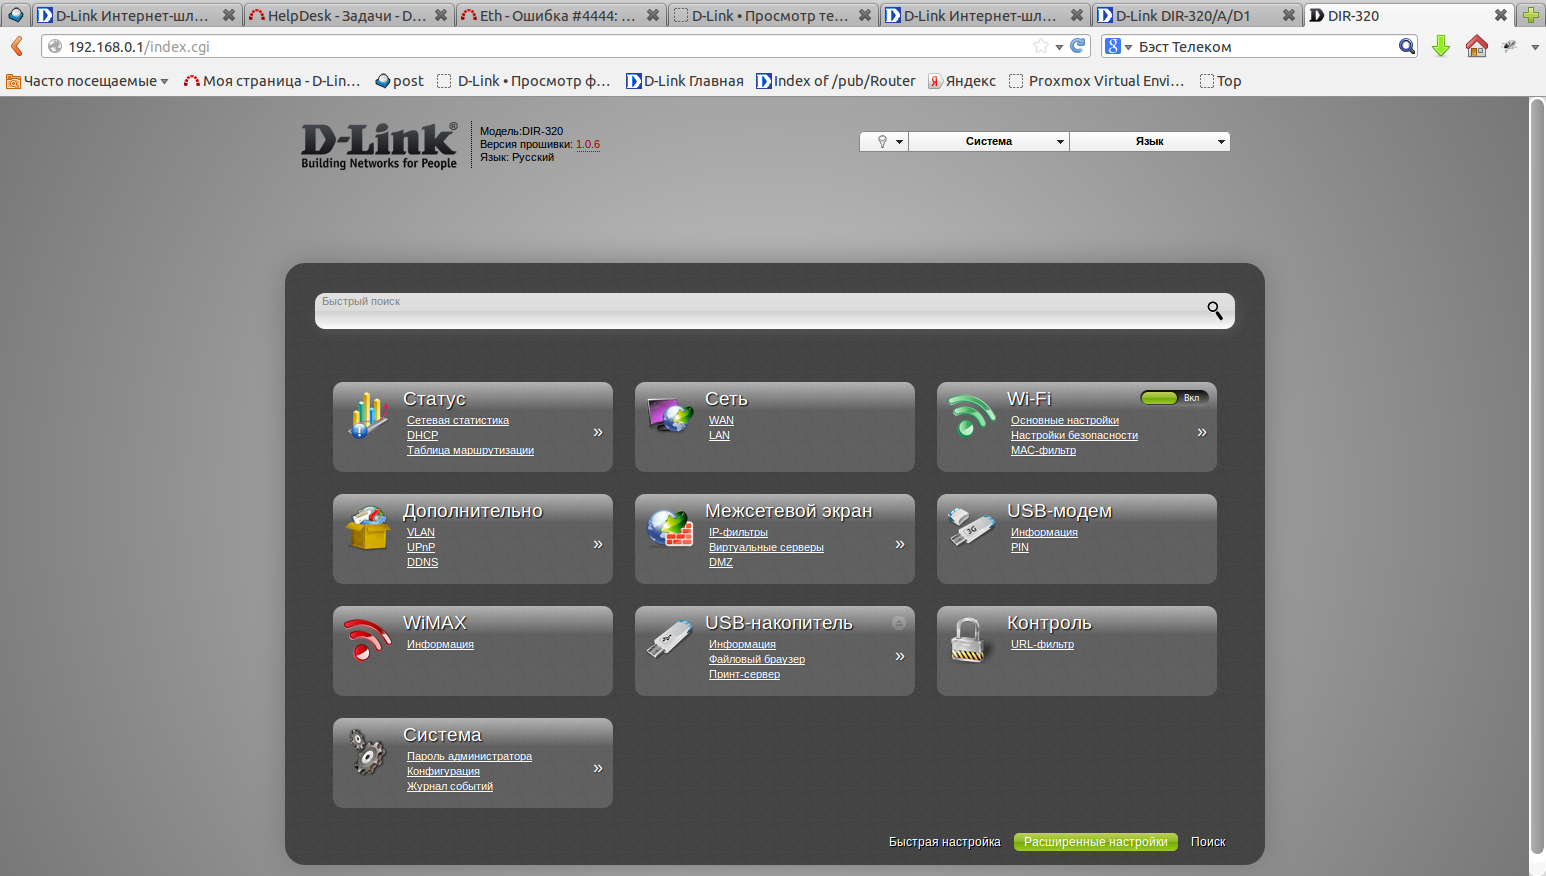Click the Система gears icon

[368, 751]
